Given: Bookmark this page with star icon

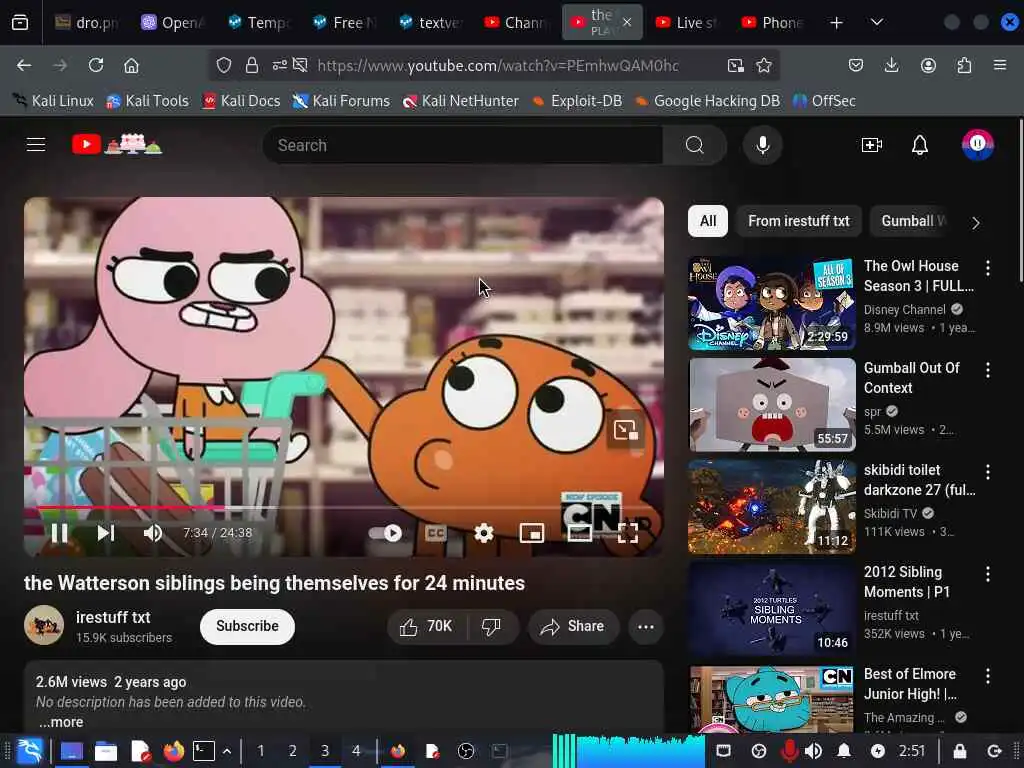Looking at the screenshot, I should (763, 65).
